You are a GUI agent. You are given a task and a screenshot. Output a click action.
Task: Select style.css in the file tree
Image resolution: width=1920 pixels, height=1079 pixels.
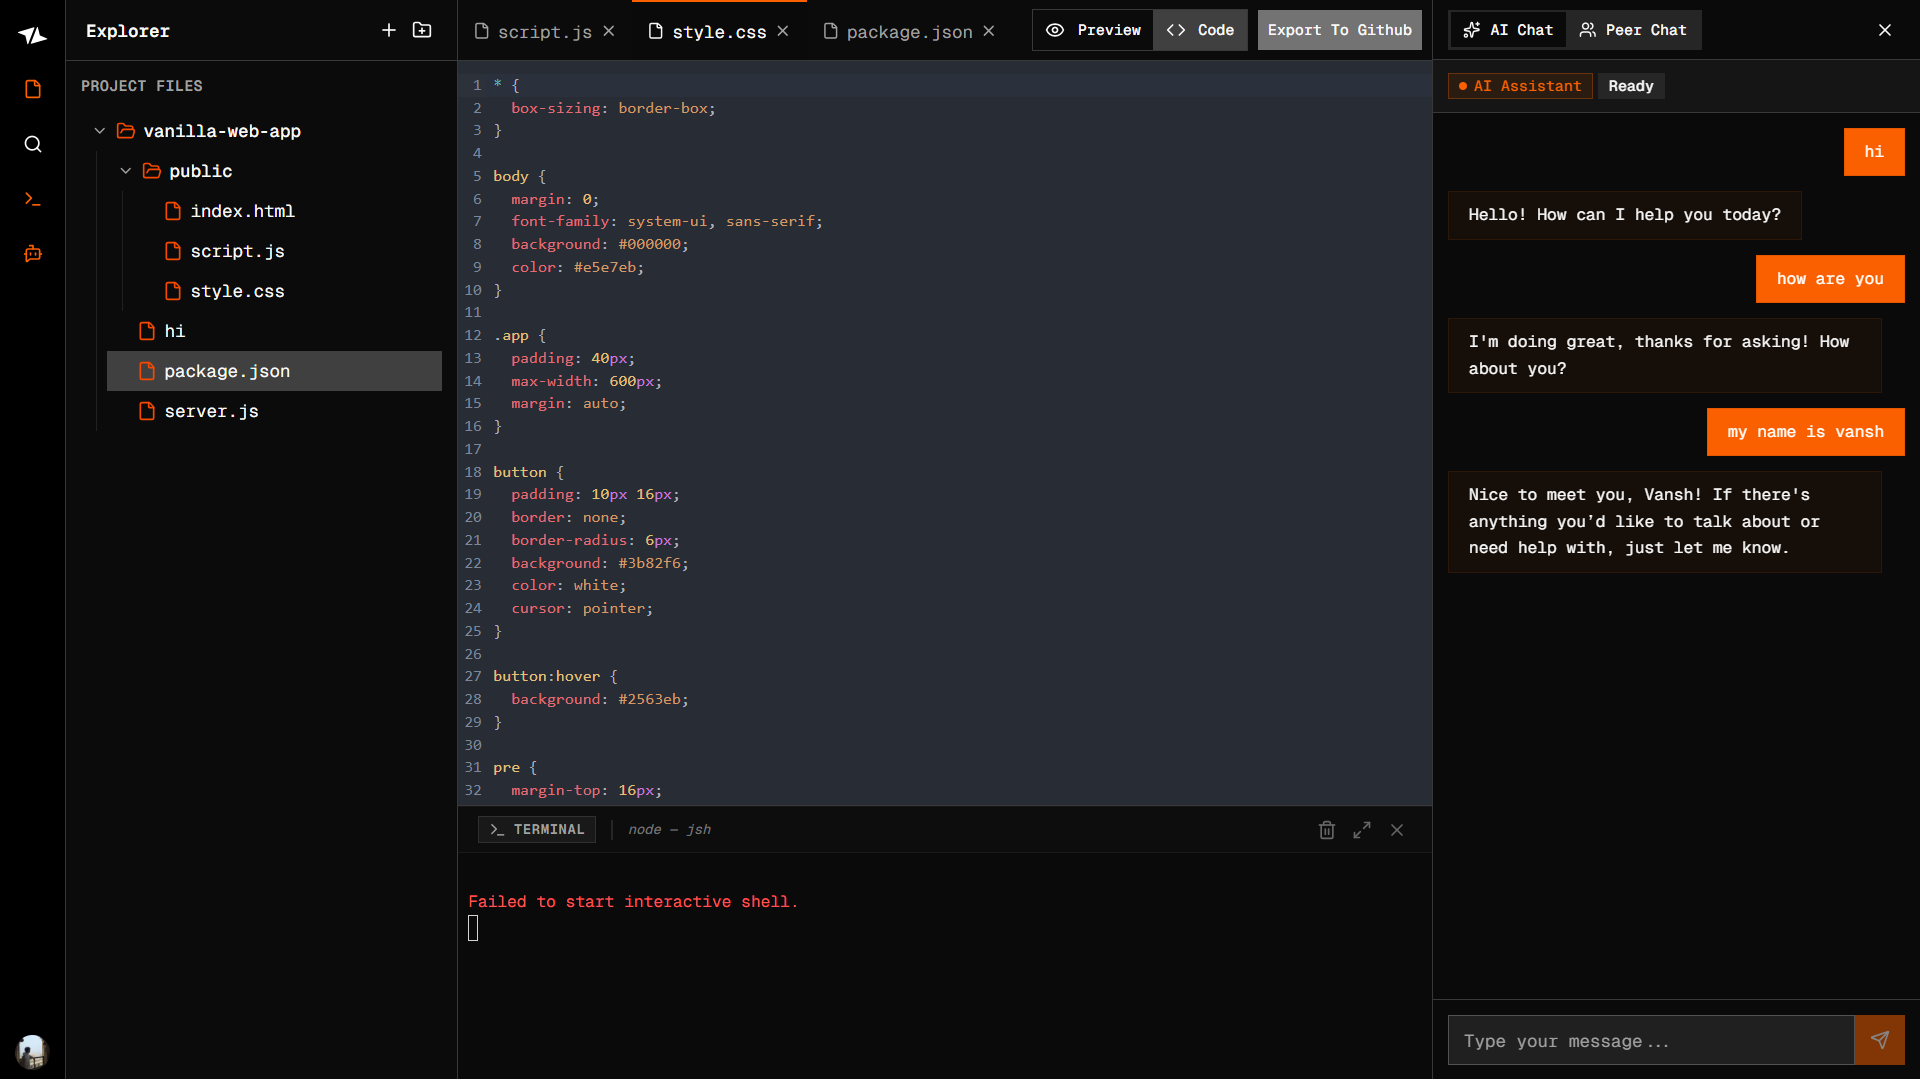(x=237, y=291)
